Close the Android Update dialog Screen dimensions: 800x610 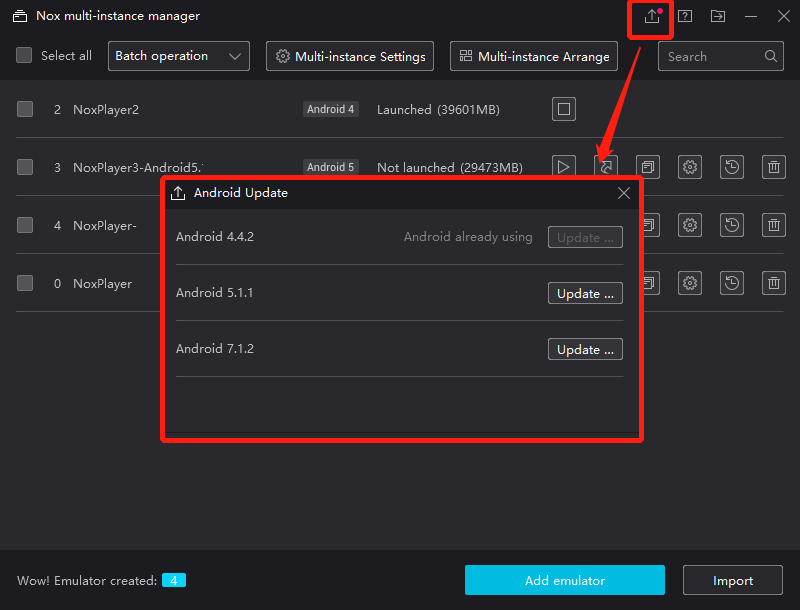623,193
